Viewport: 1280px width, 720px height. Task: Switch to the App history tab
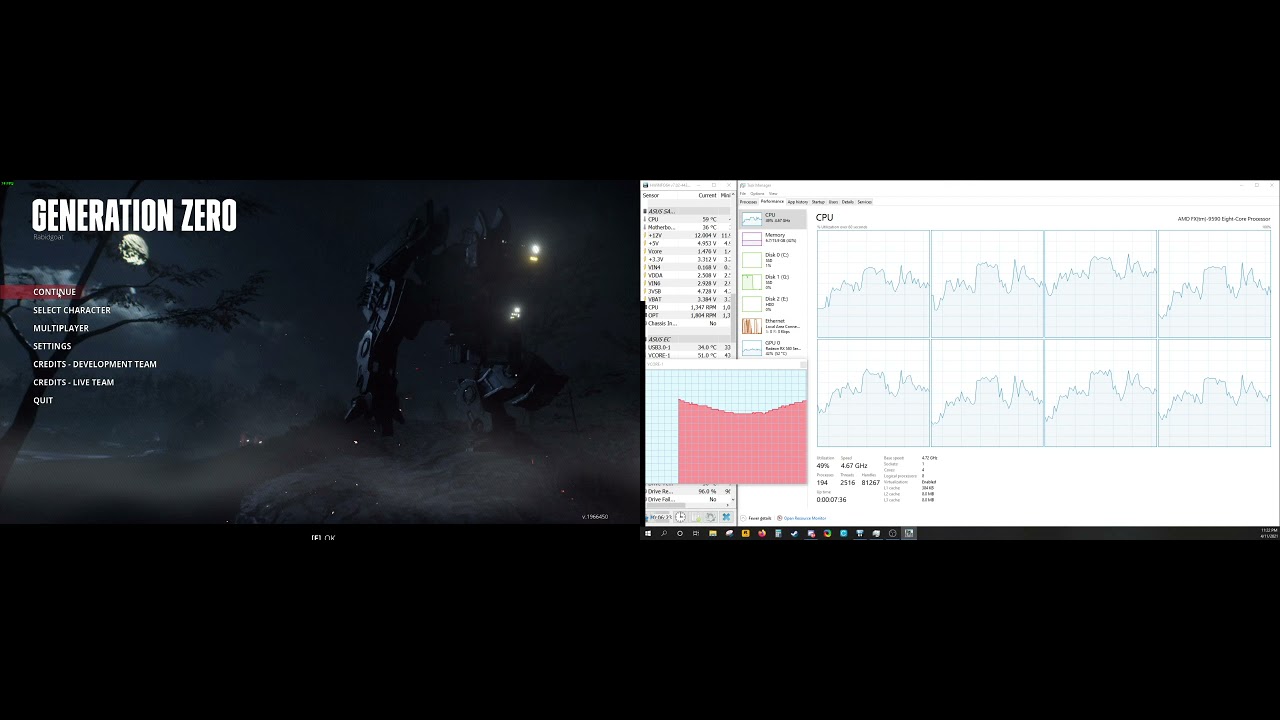pos(798,202)
